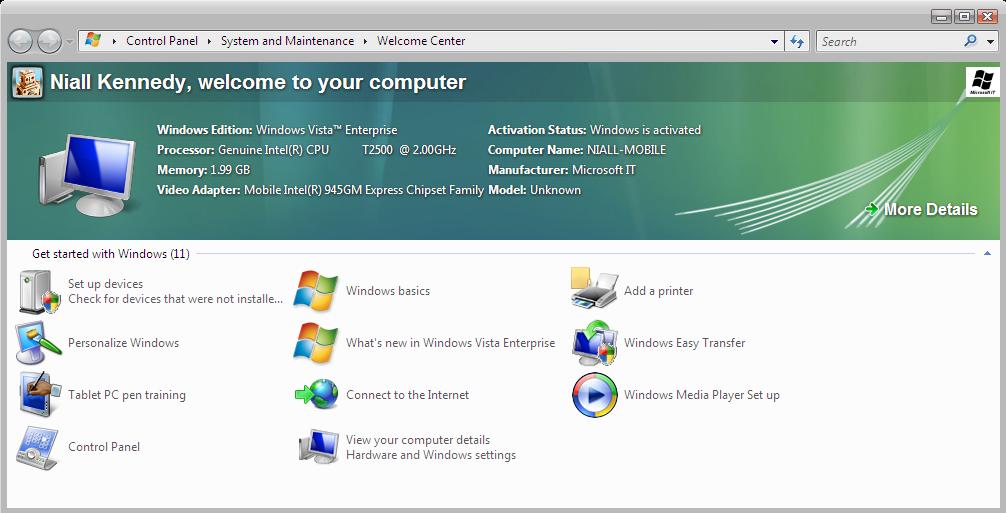The width and height of the screenshot is (1006, 513).
Task: Click Memory 1.99 GB text
Action: click(x=203, y=170)
